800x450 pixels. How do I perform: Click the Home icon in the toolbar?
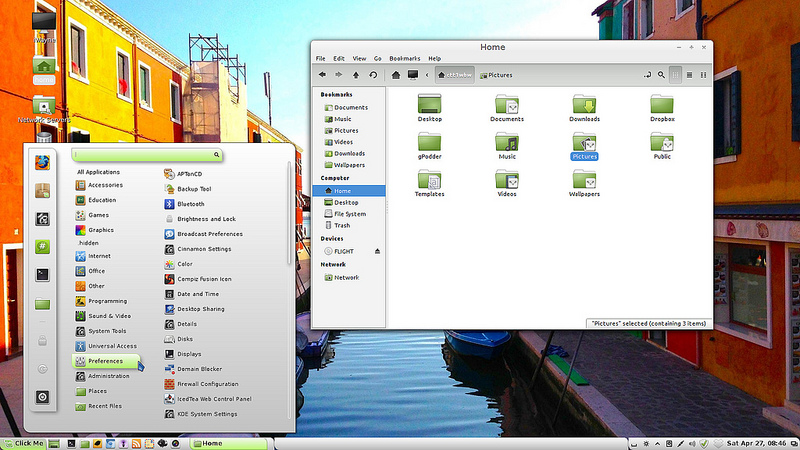[x=396, y=74]
